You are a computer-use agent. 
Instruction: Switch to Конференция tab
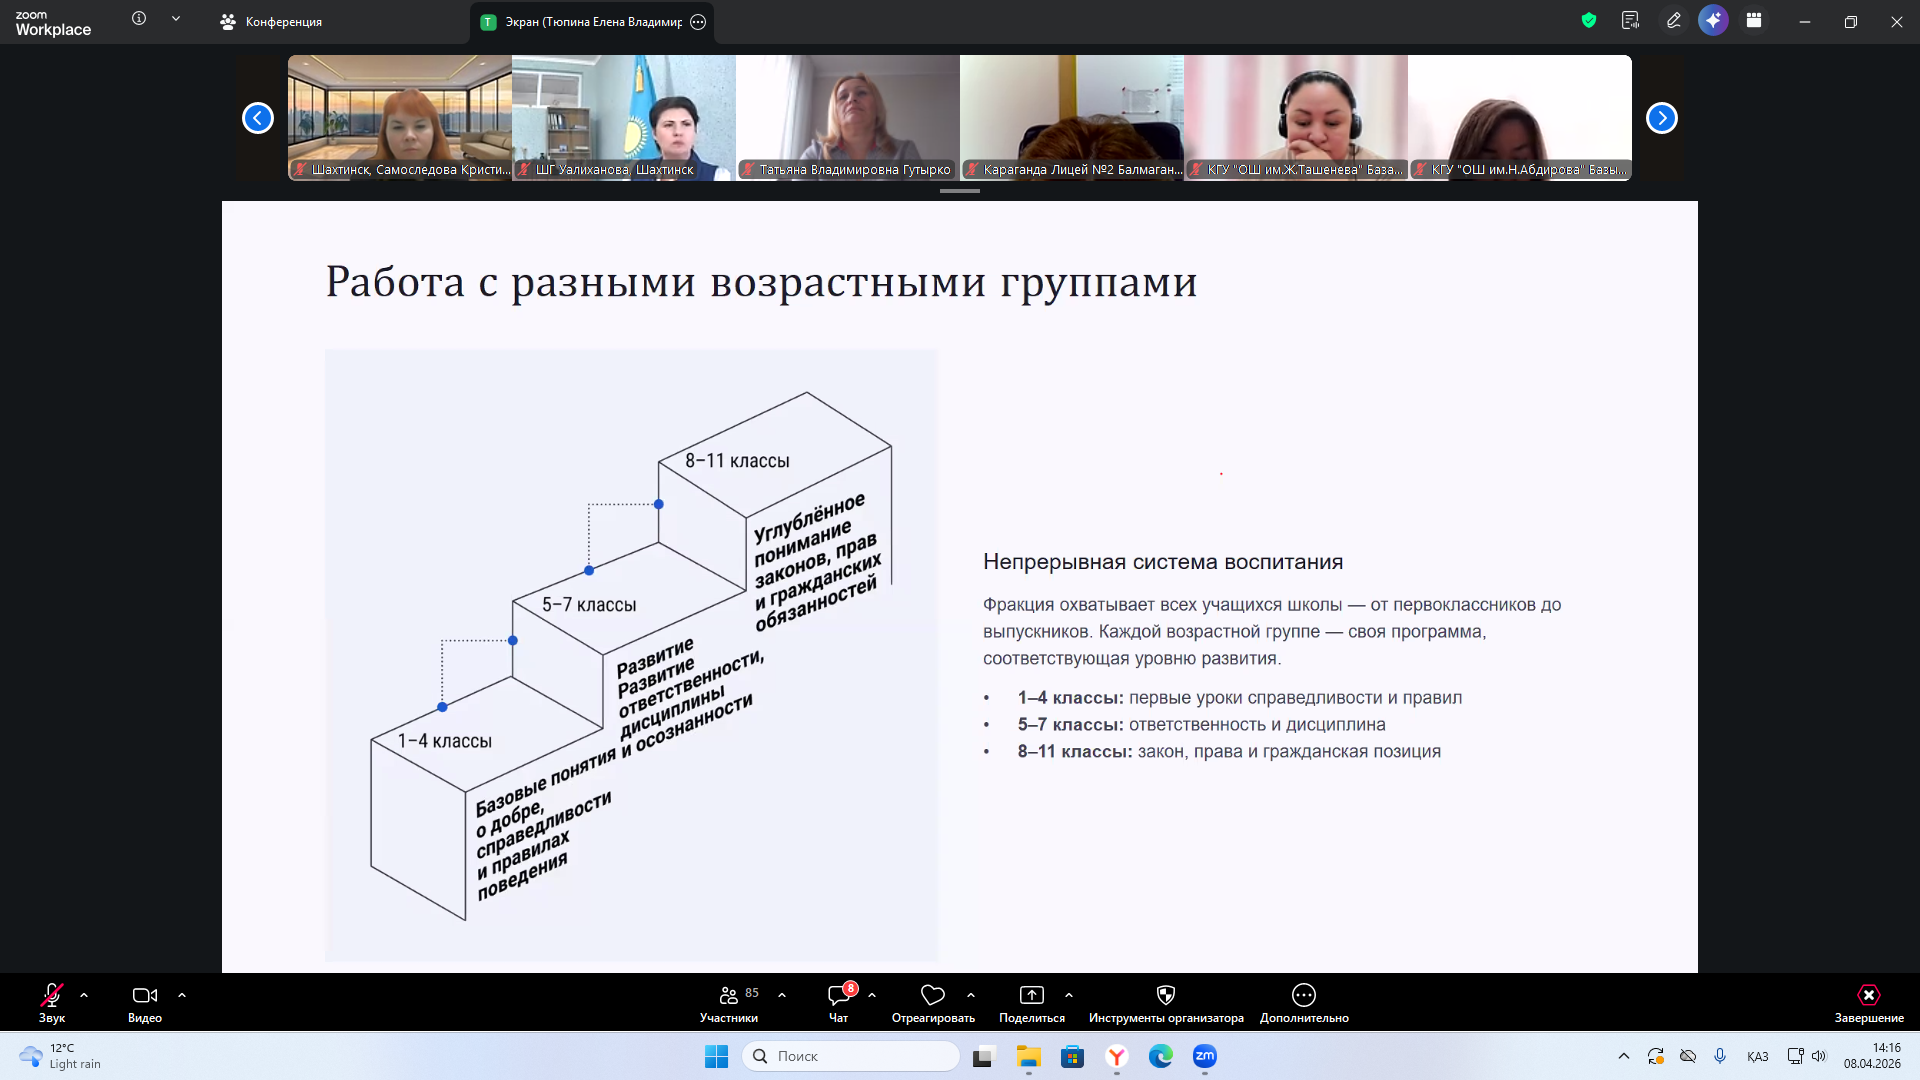tap(272, 22)
